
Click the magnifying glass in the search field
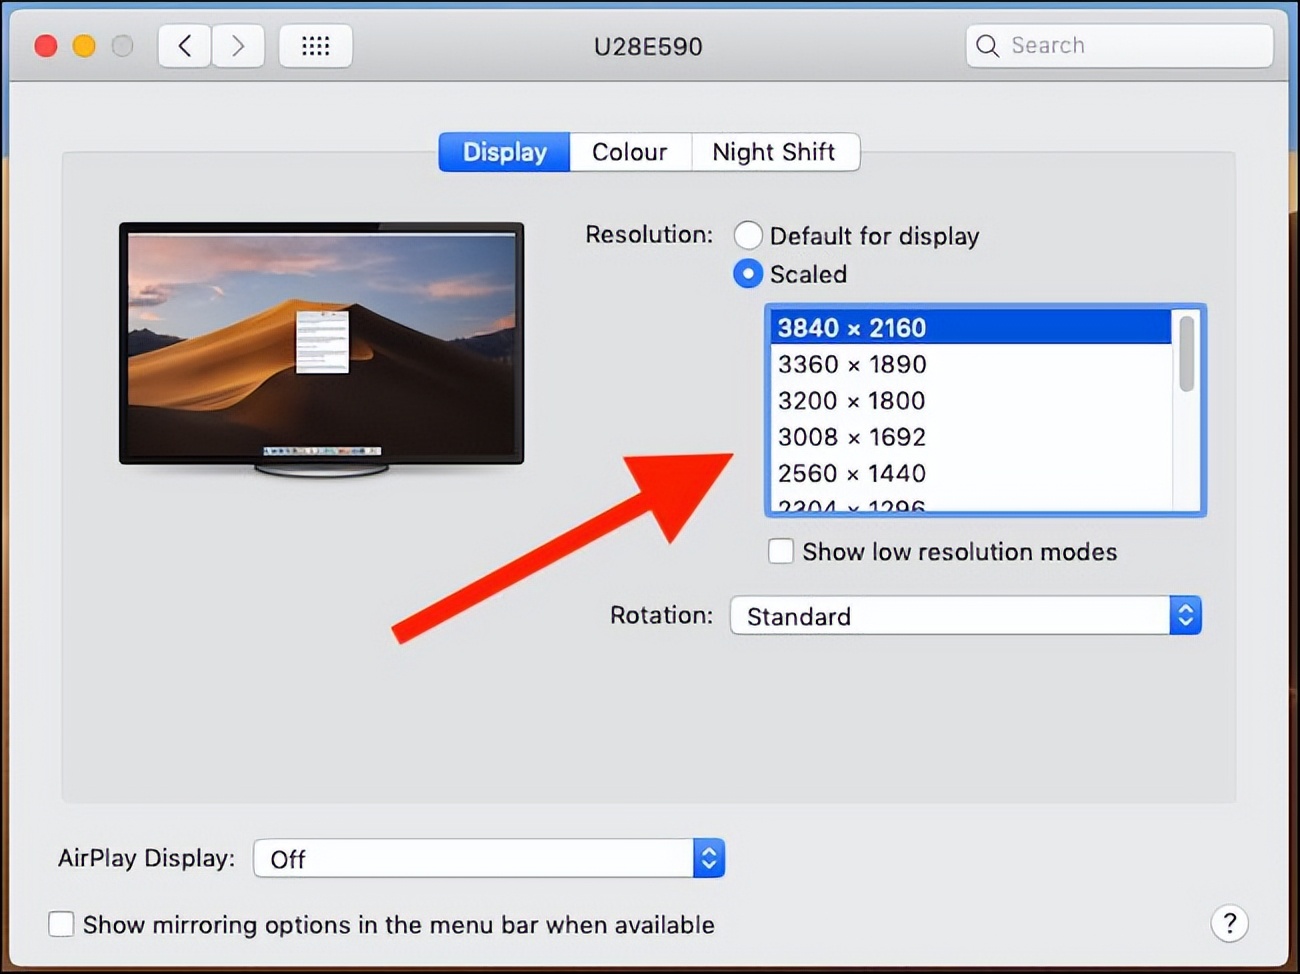(x=986, y=45)
